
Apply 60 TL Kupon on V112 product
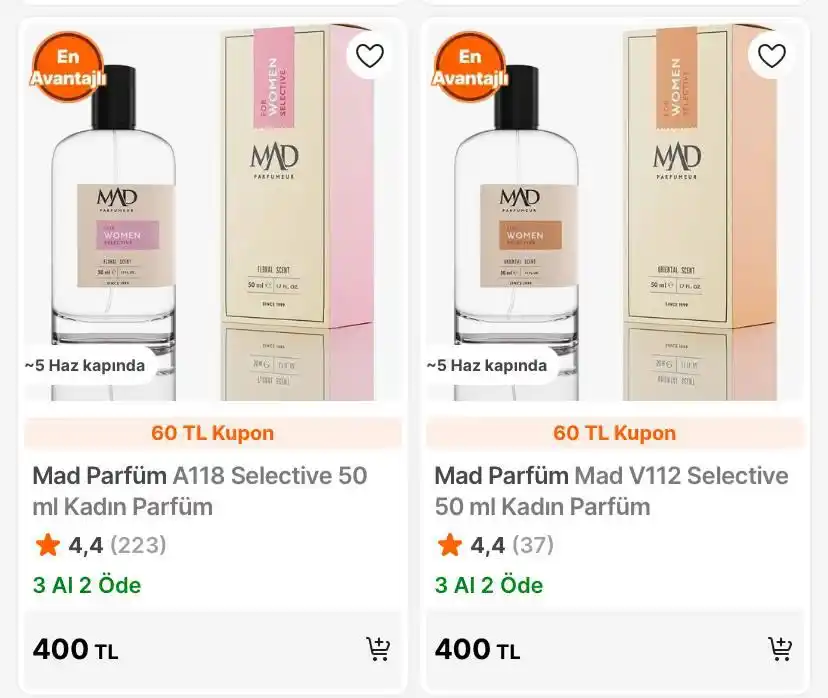pyautogui.click(x=615, y=433)
